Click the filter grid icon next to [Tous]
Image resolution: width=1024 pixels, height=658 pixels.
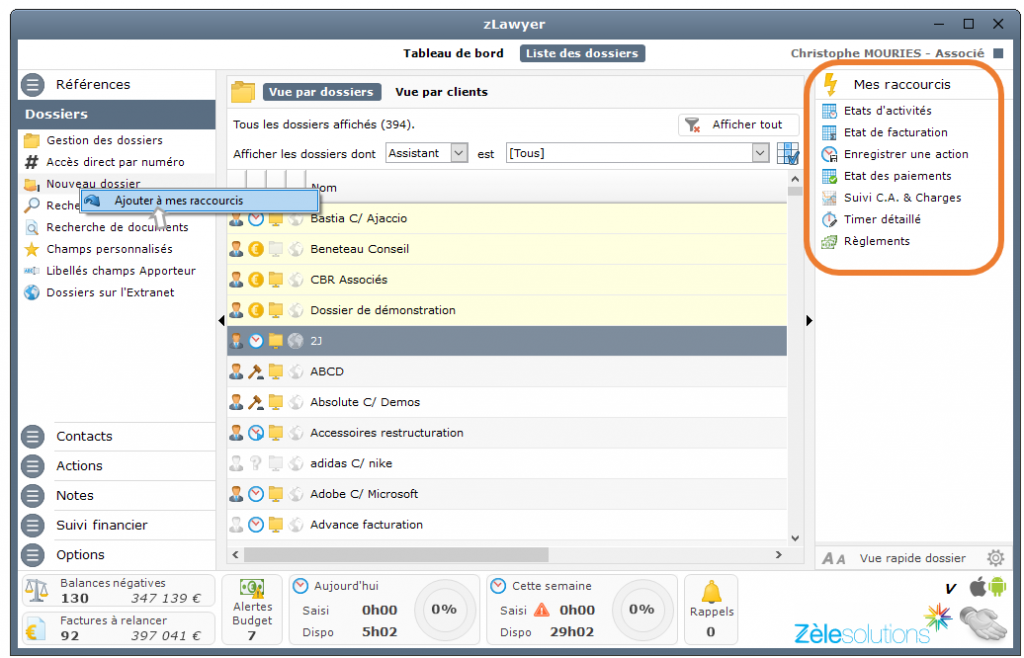(788, 154)
